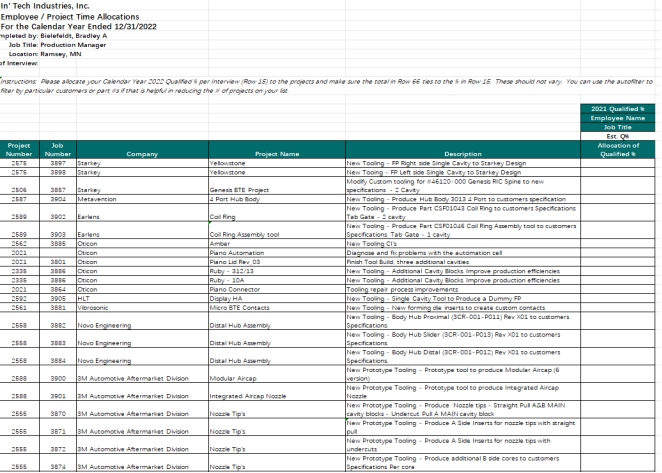Click job number 3898 cell

[58, 172]
